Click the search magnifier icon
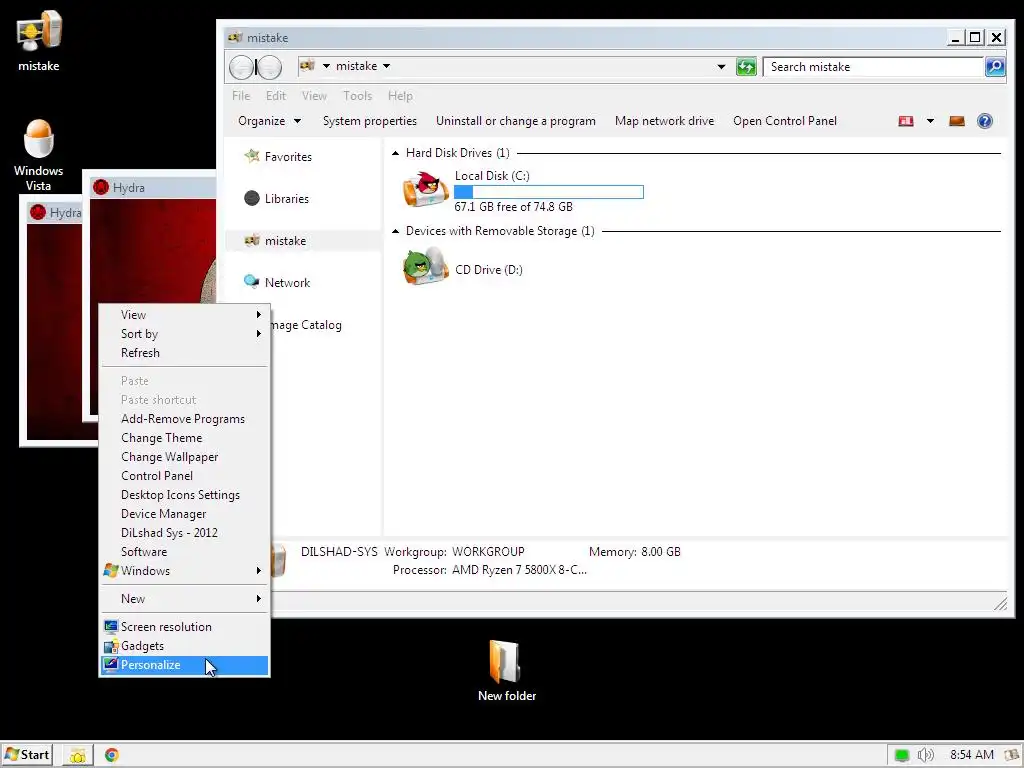This screenshot has width=1024, height=768. click(x=995, y=67)
